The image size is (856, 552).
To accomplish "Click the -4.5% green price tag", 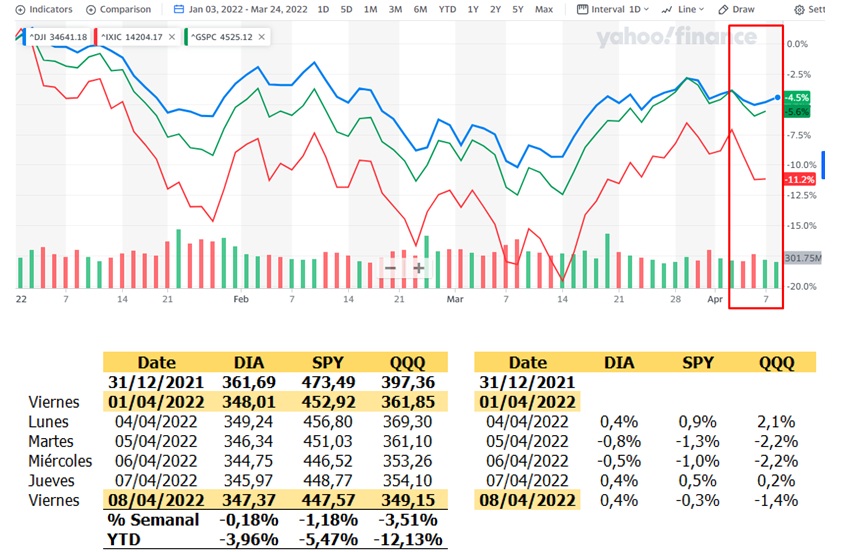I will click(x=796, y=98).
